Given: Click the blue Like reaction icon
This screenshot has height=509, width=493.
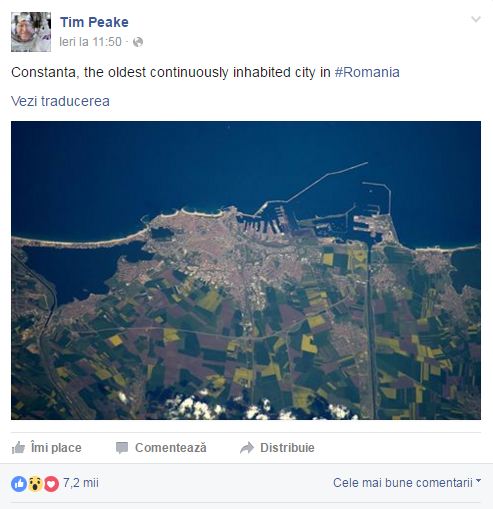Looking at the screenshot, I should 19,484.
